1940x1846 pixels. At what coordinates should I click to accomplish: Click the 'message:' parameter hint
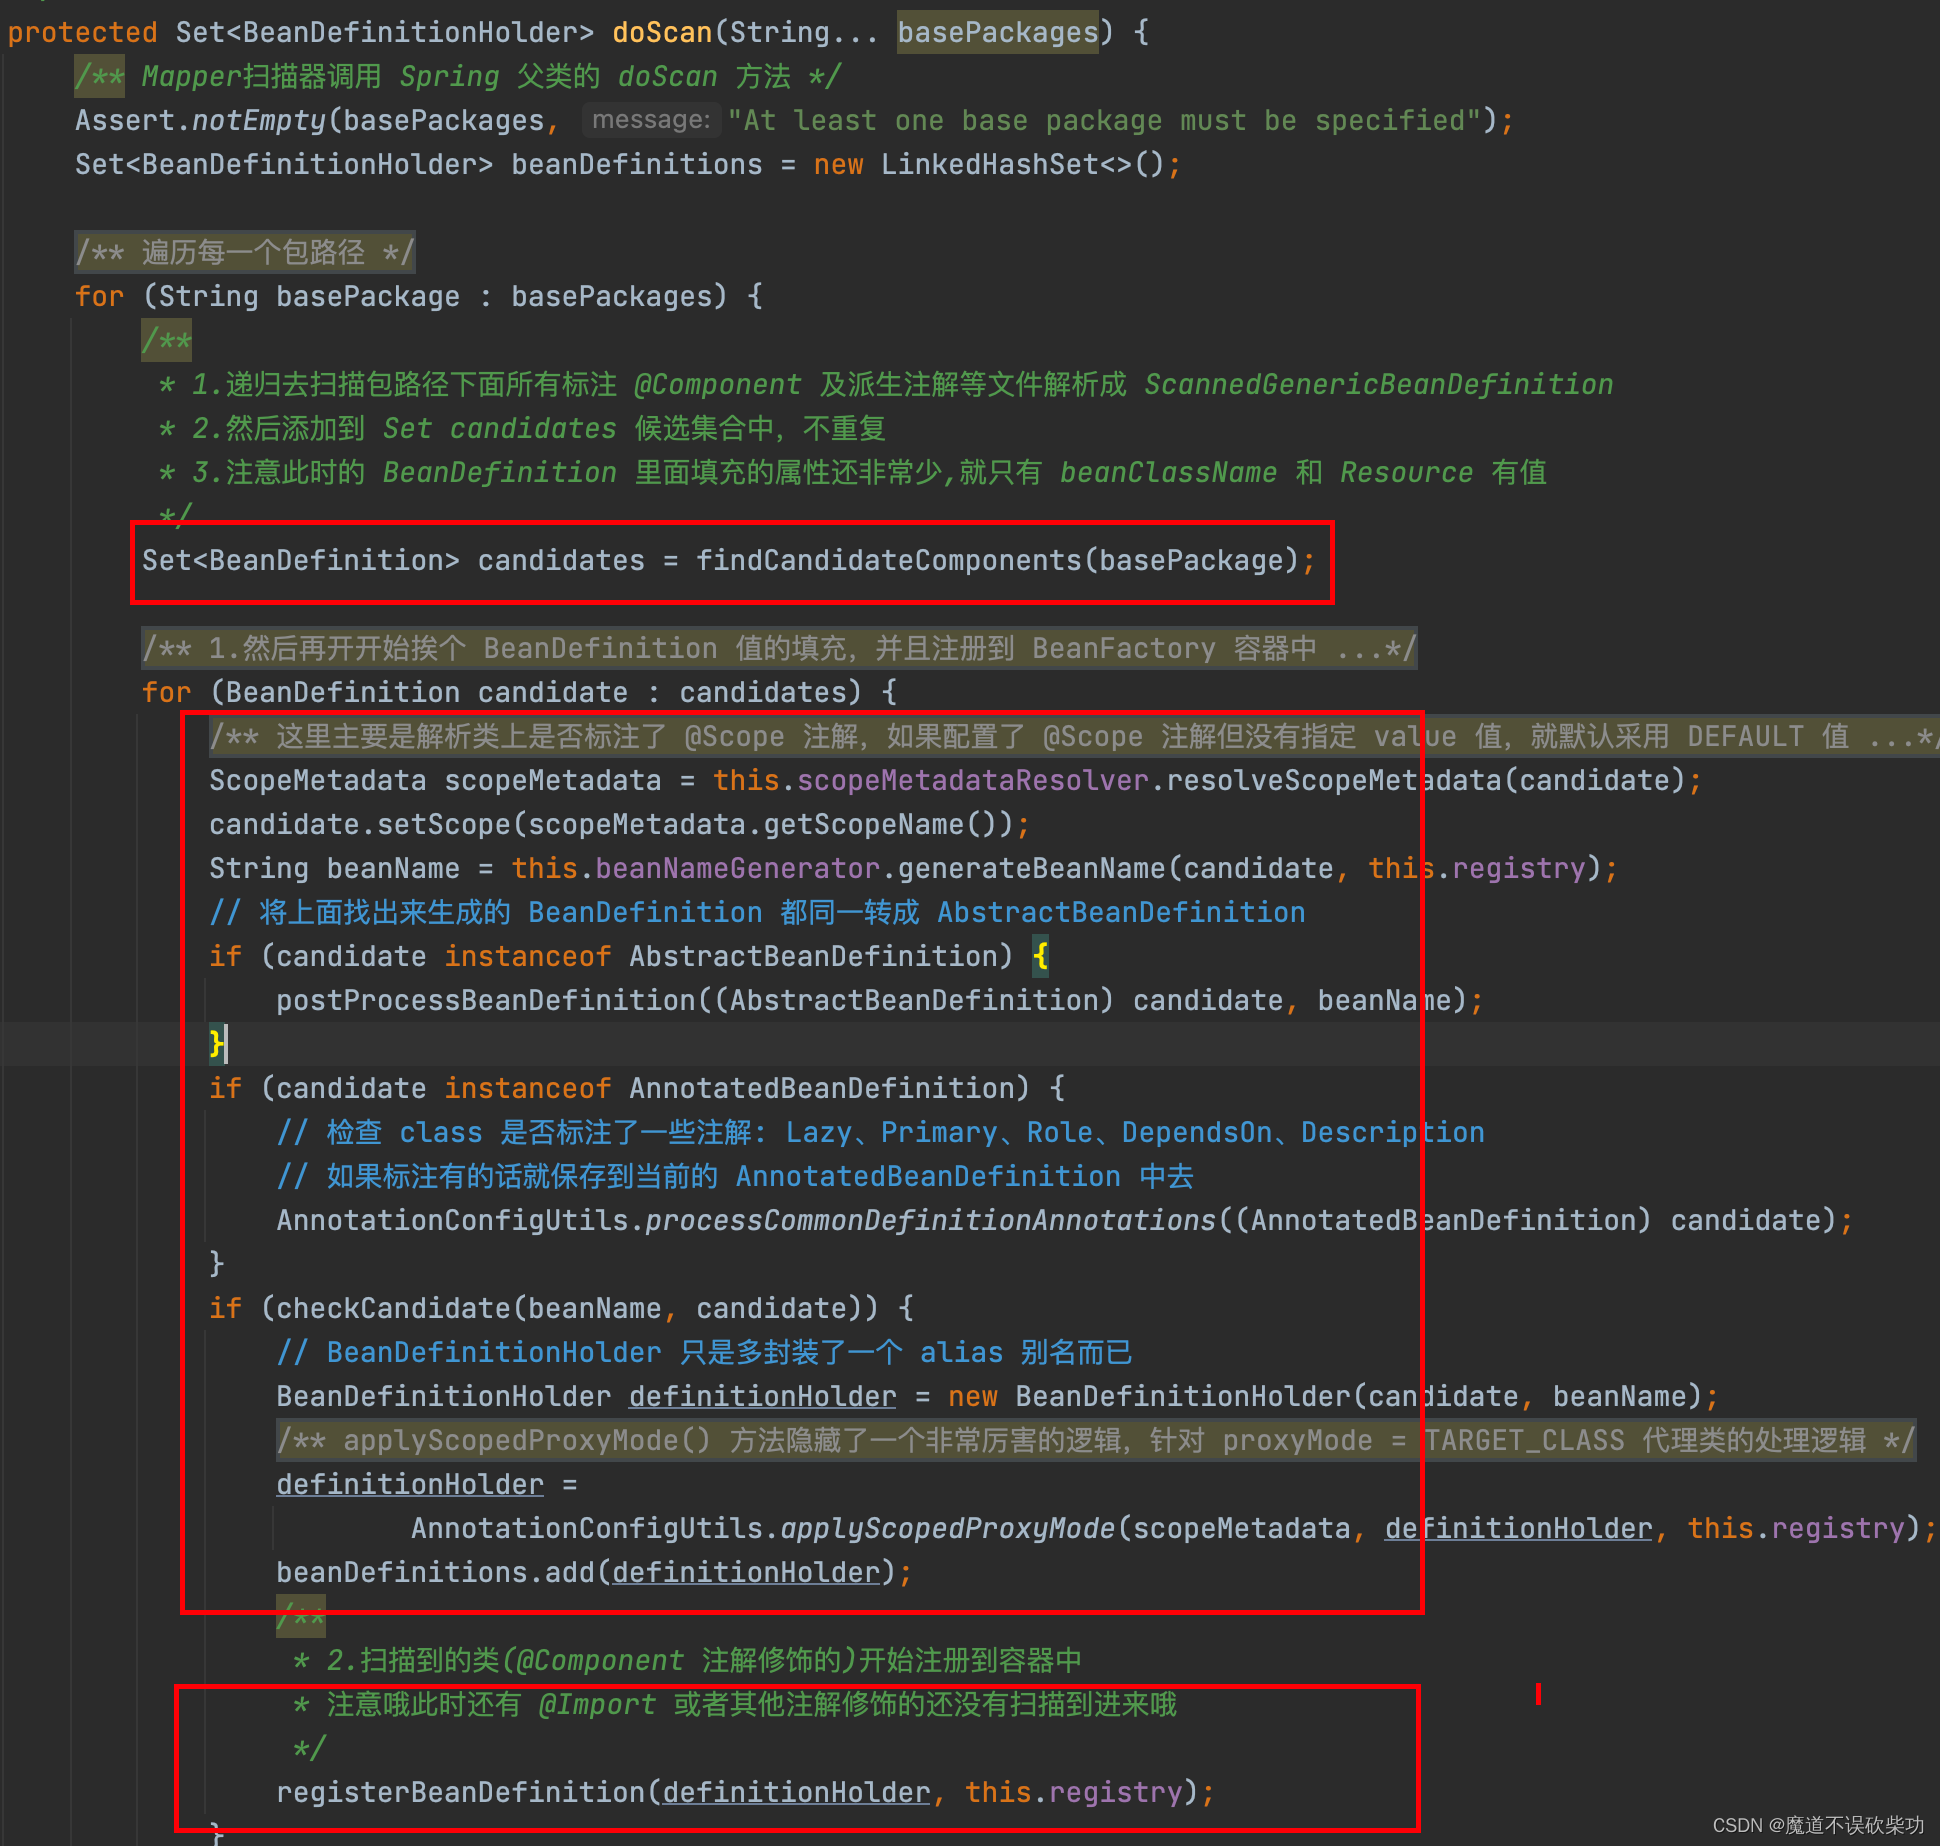(x=650, y=120)
